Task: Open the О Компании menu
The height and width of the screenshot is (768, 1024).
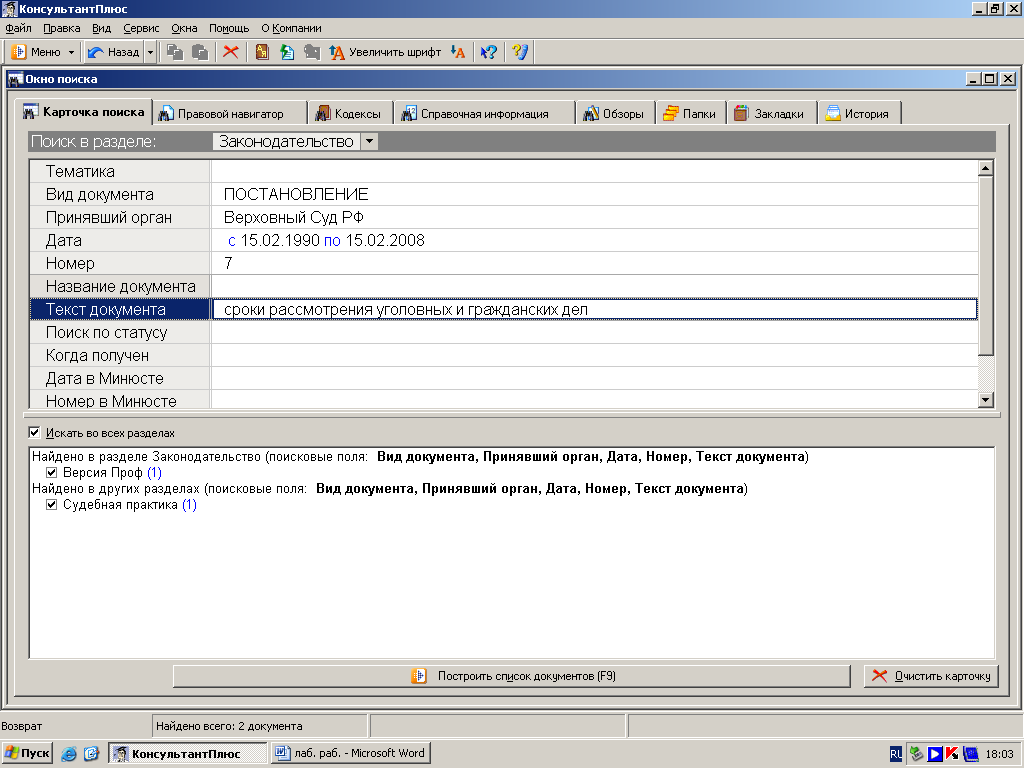Action: click(x=291, y=28)
